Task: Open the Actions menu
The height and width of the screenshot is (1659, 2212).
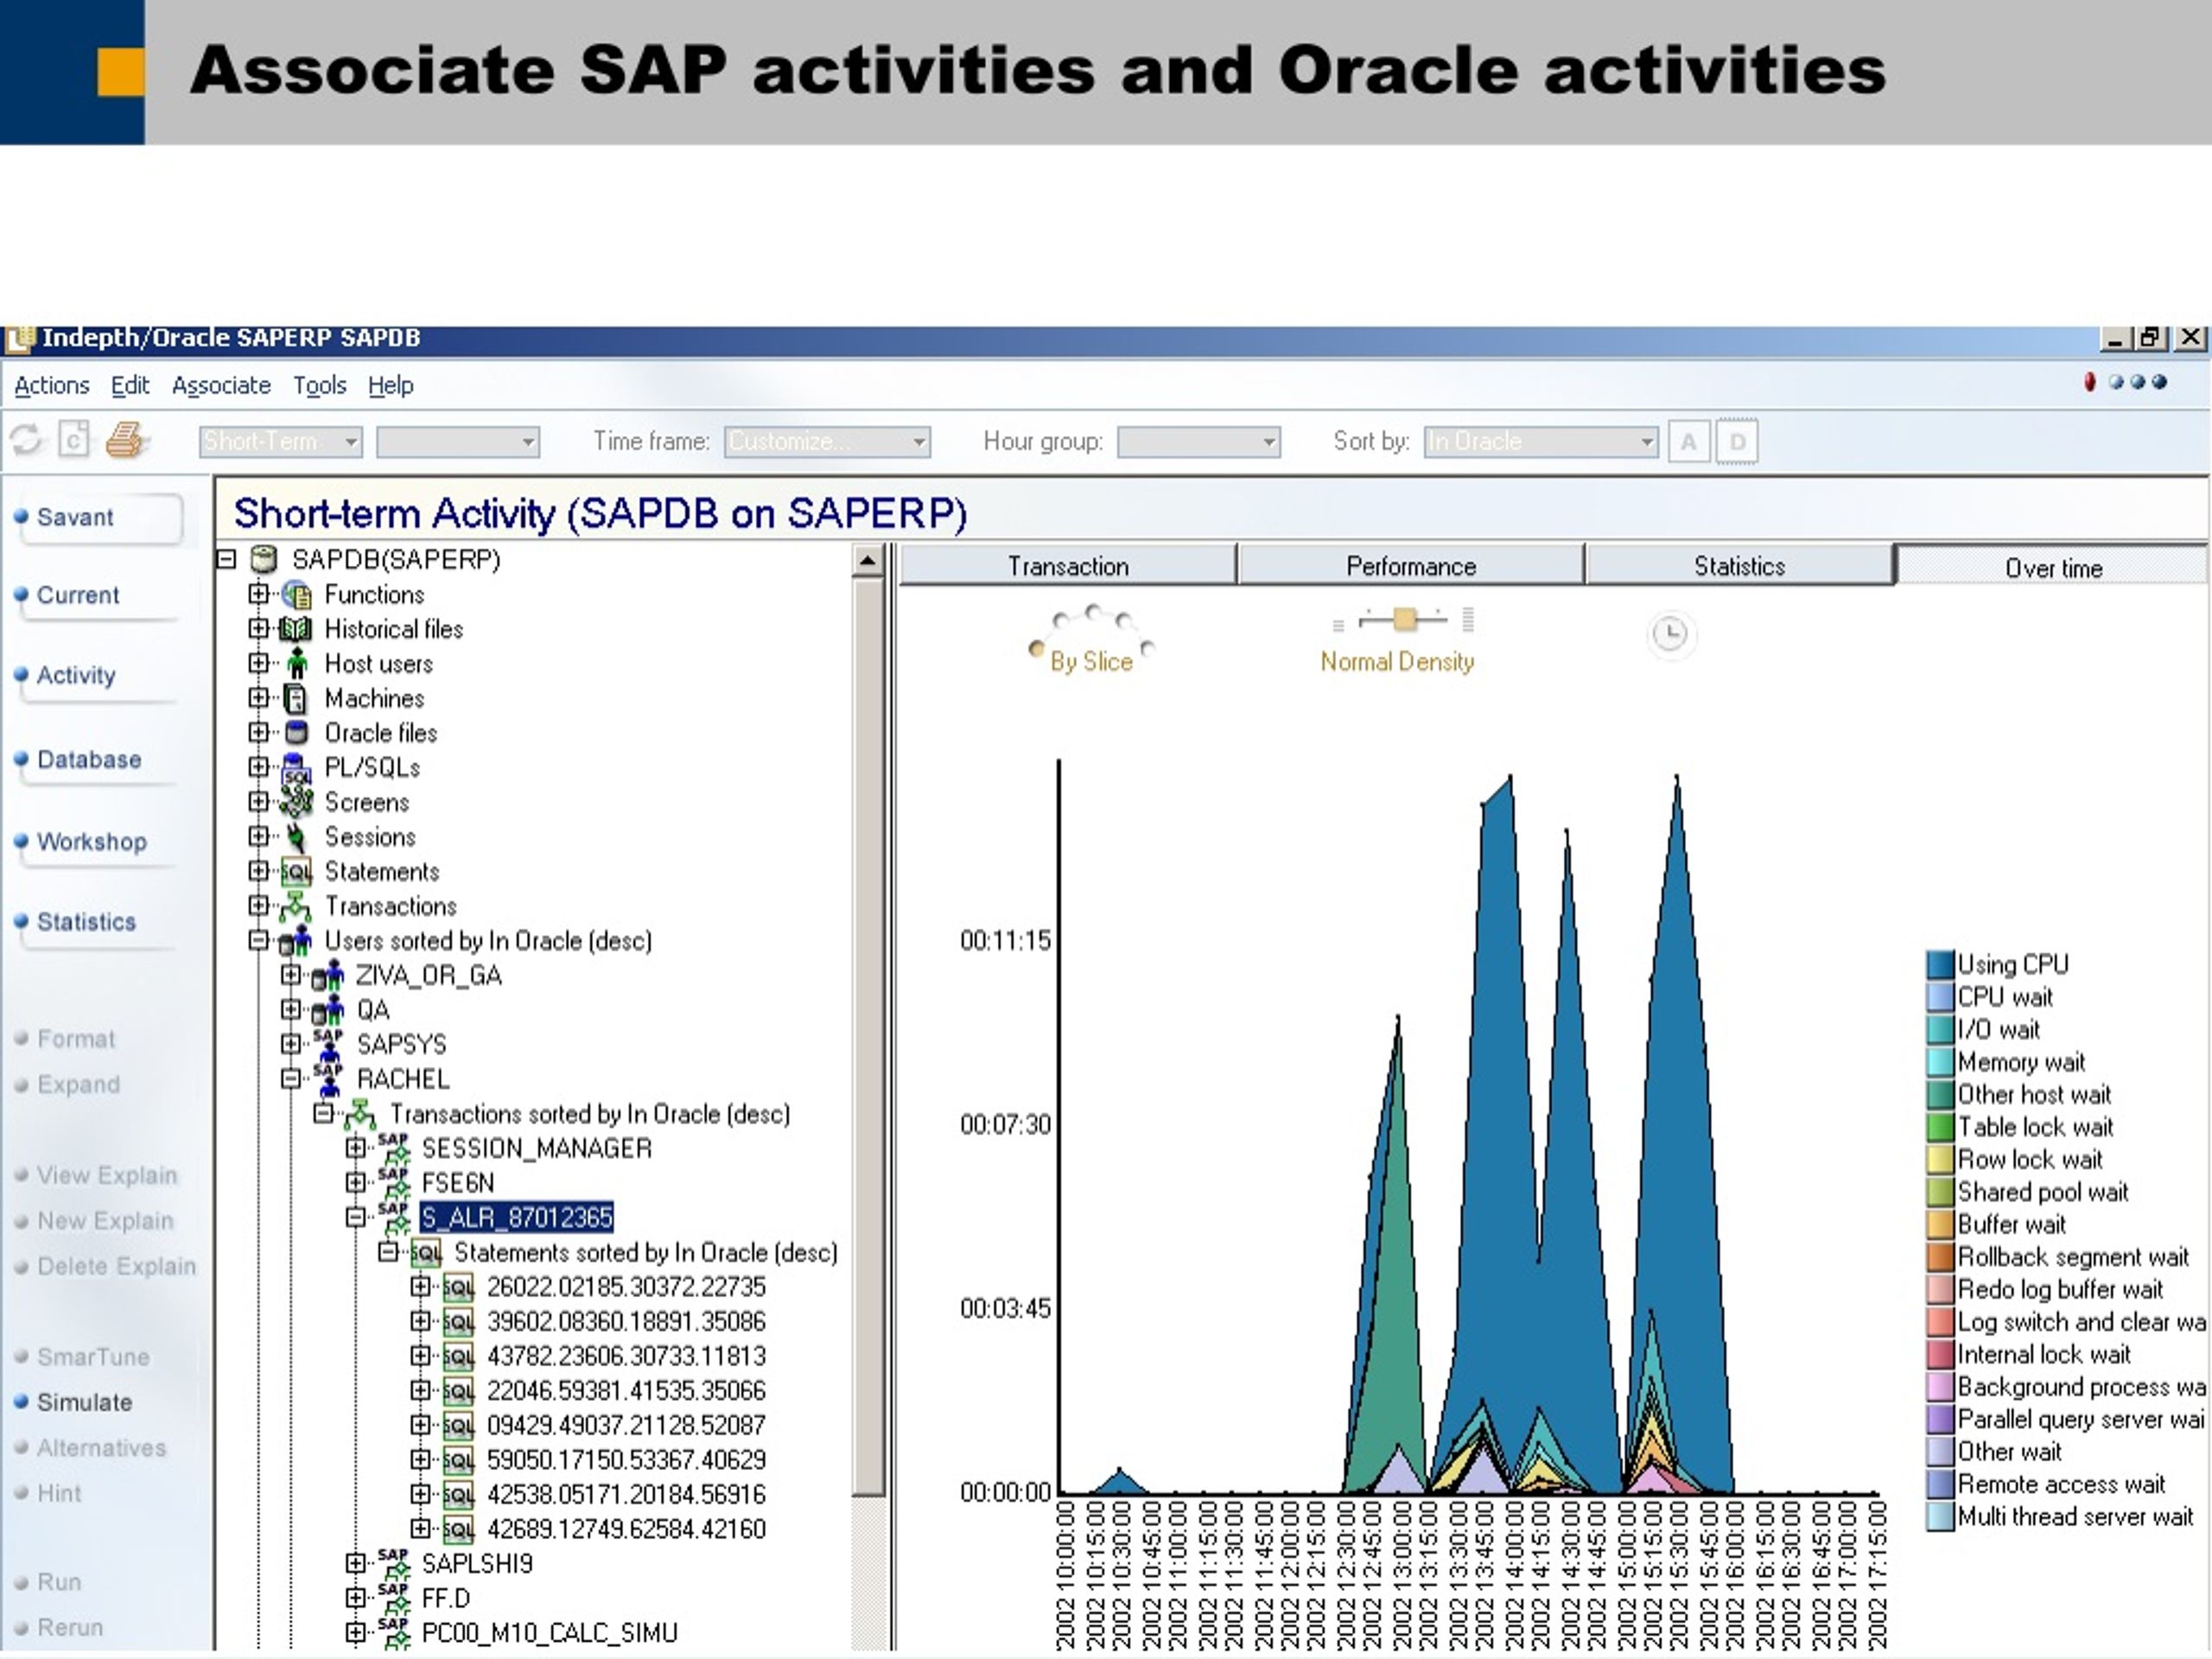Action: click(52, 385)
